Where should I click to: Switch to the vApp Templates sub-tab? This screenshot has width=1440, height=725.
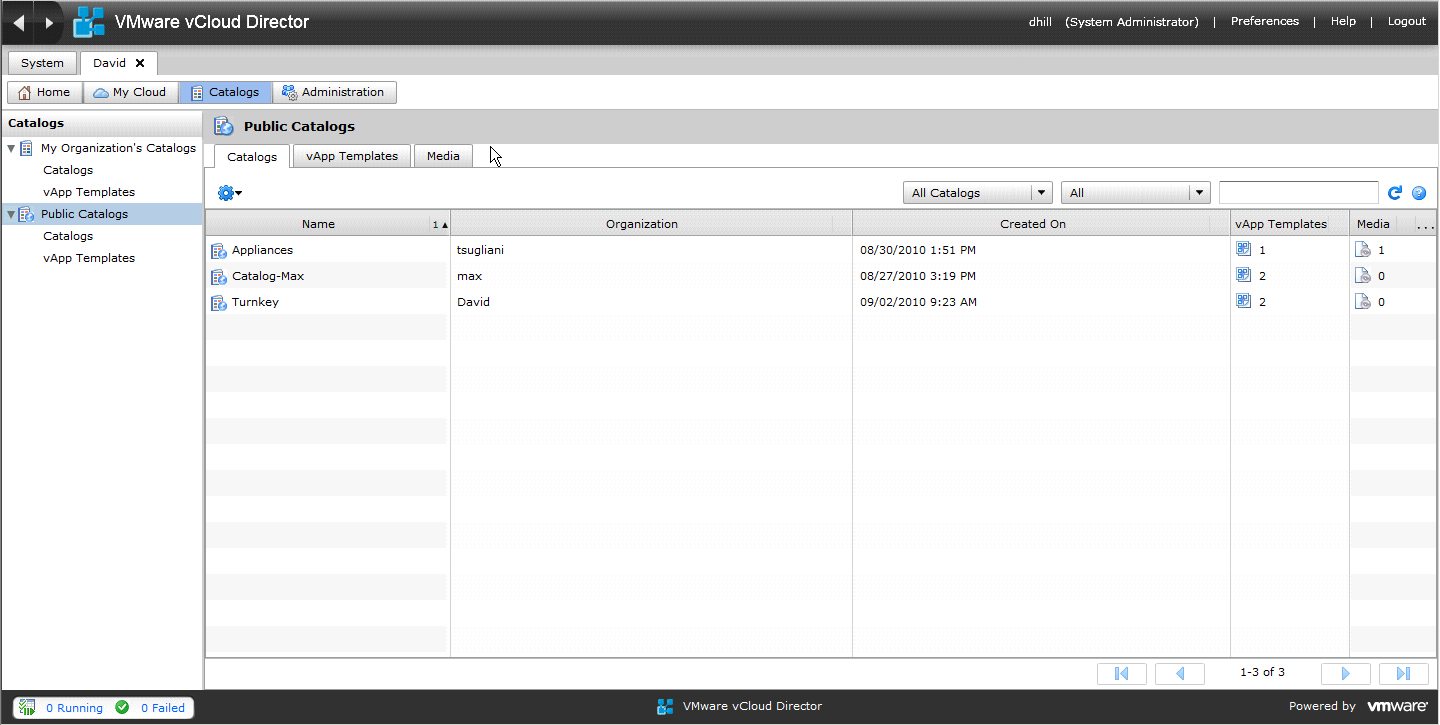pos(352,156)
